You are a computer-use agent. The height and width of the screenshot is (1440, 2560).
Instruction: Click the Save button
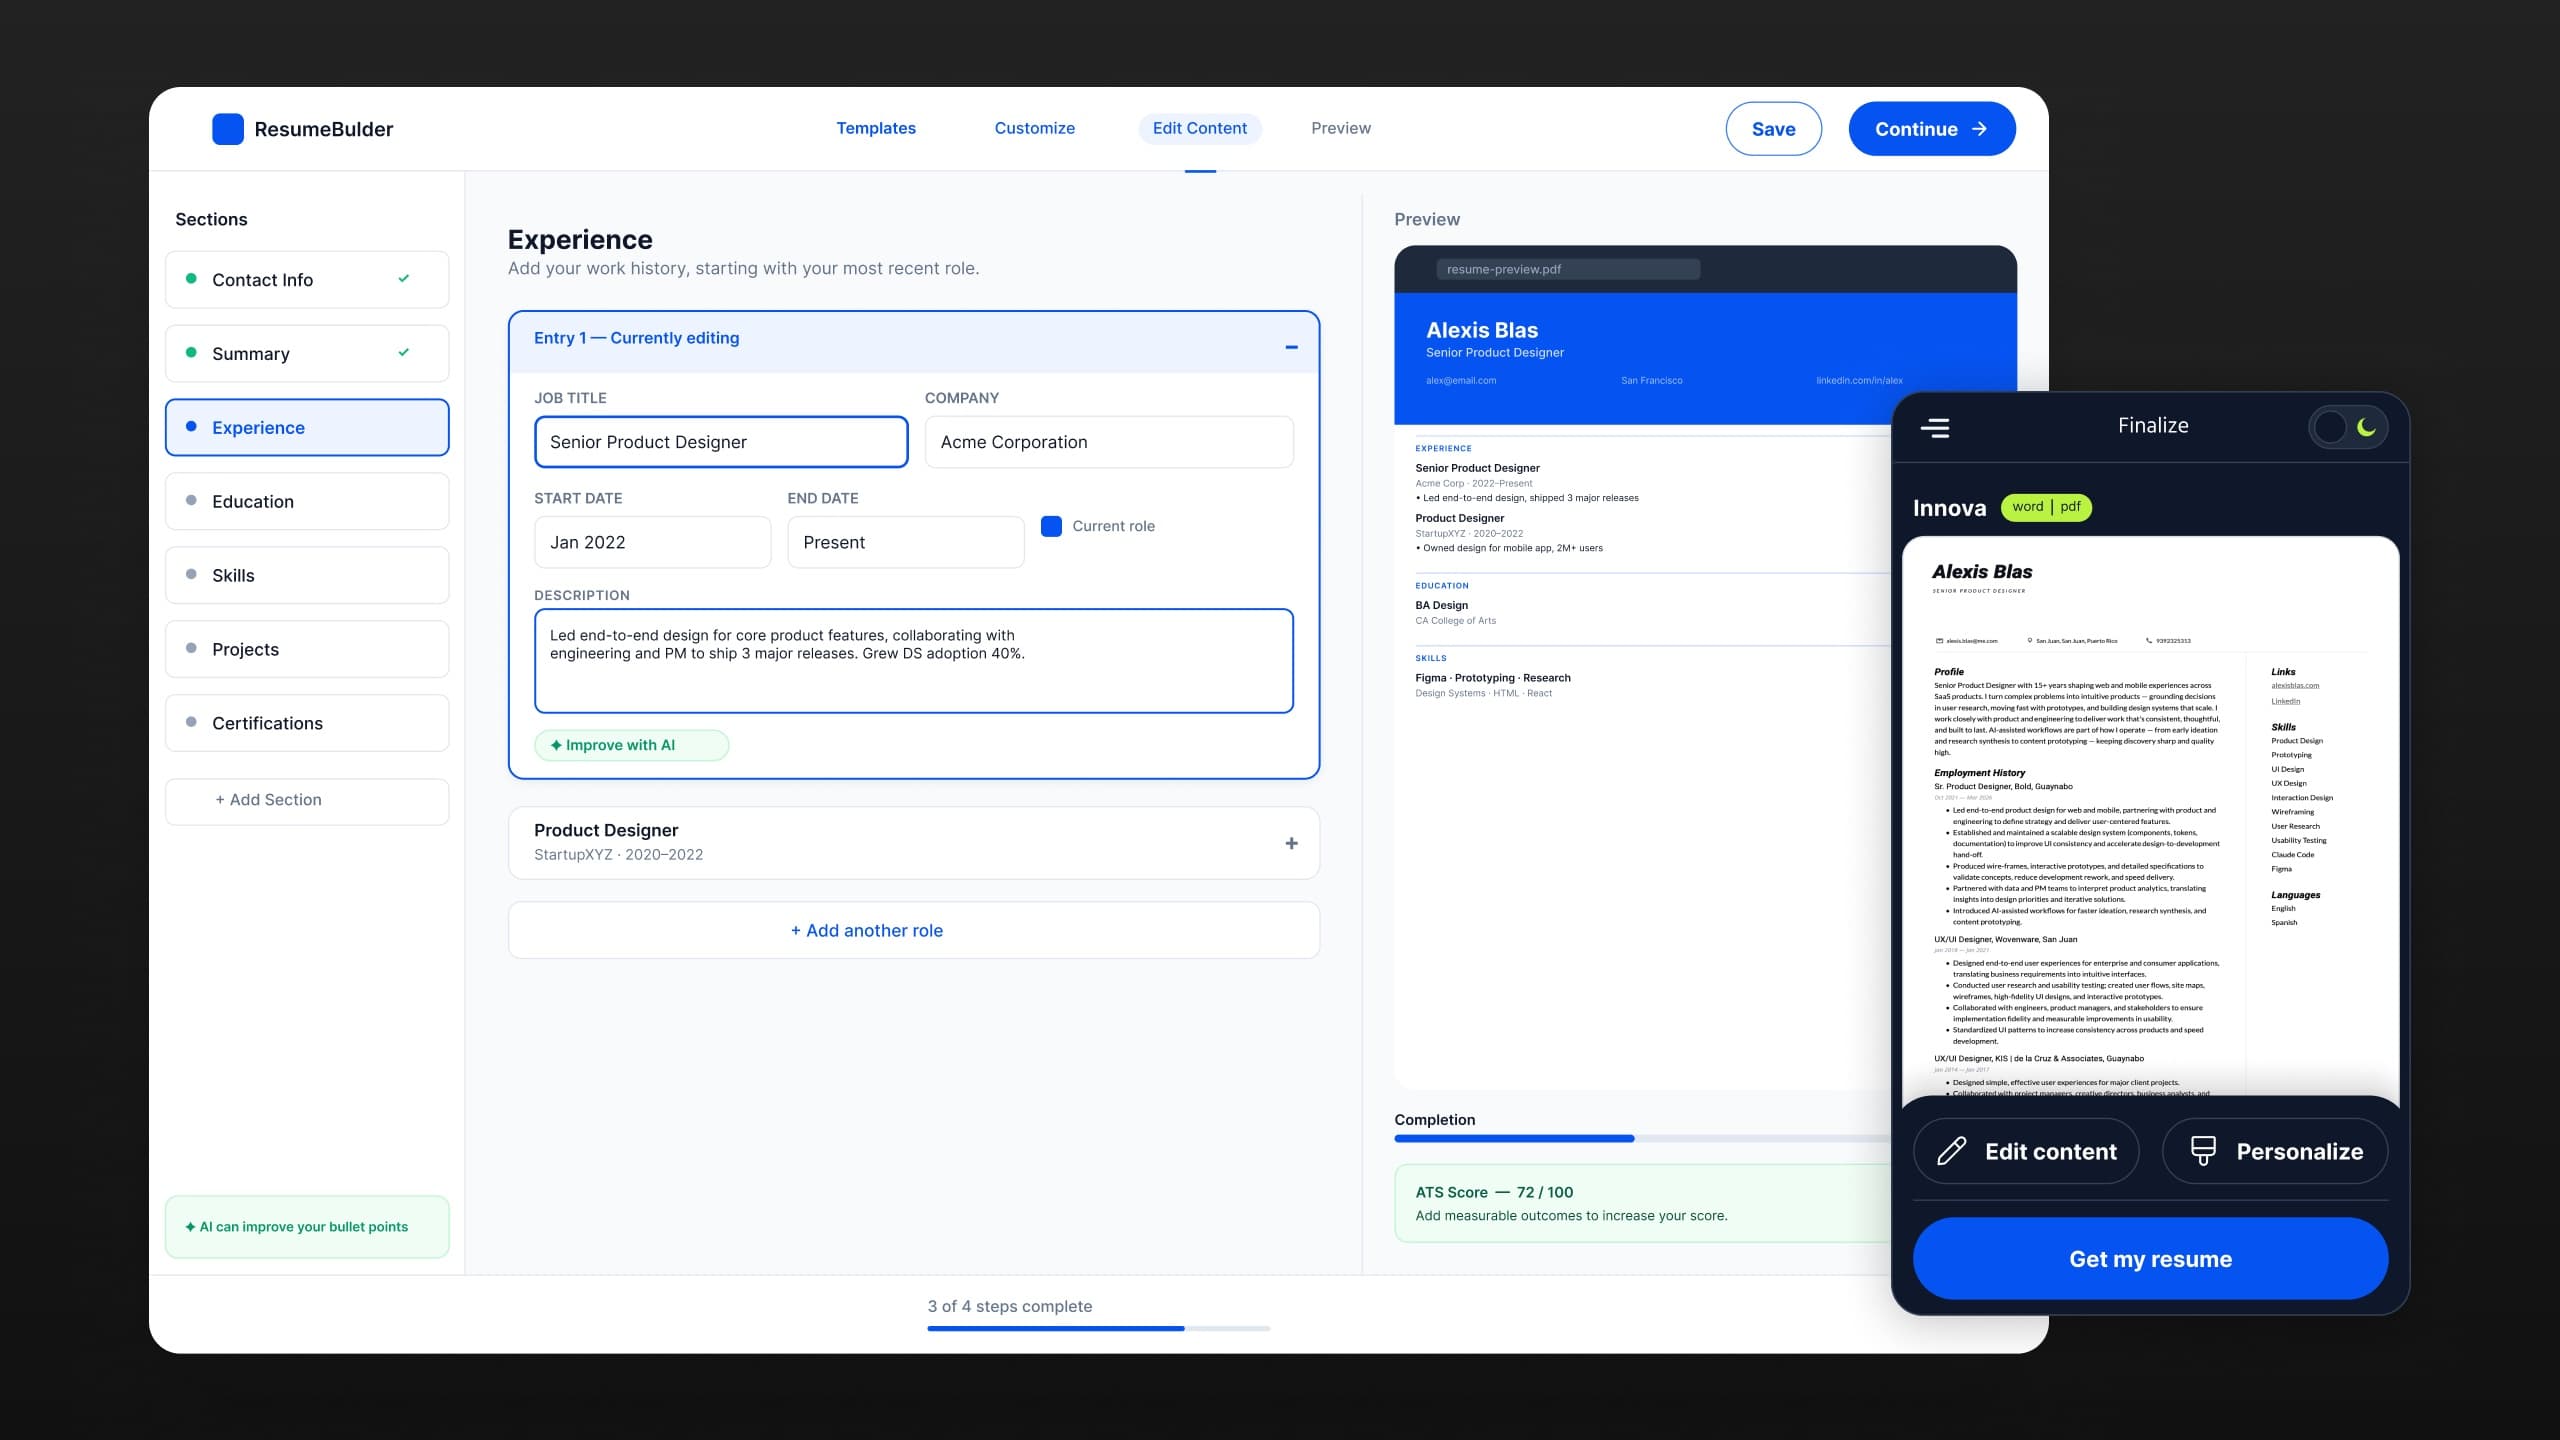(x=1773, y=129)
